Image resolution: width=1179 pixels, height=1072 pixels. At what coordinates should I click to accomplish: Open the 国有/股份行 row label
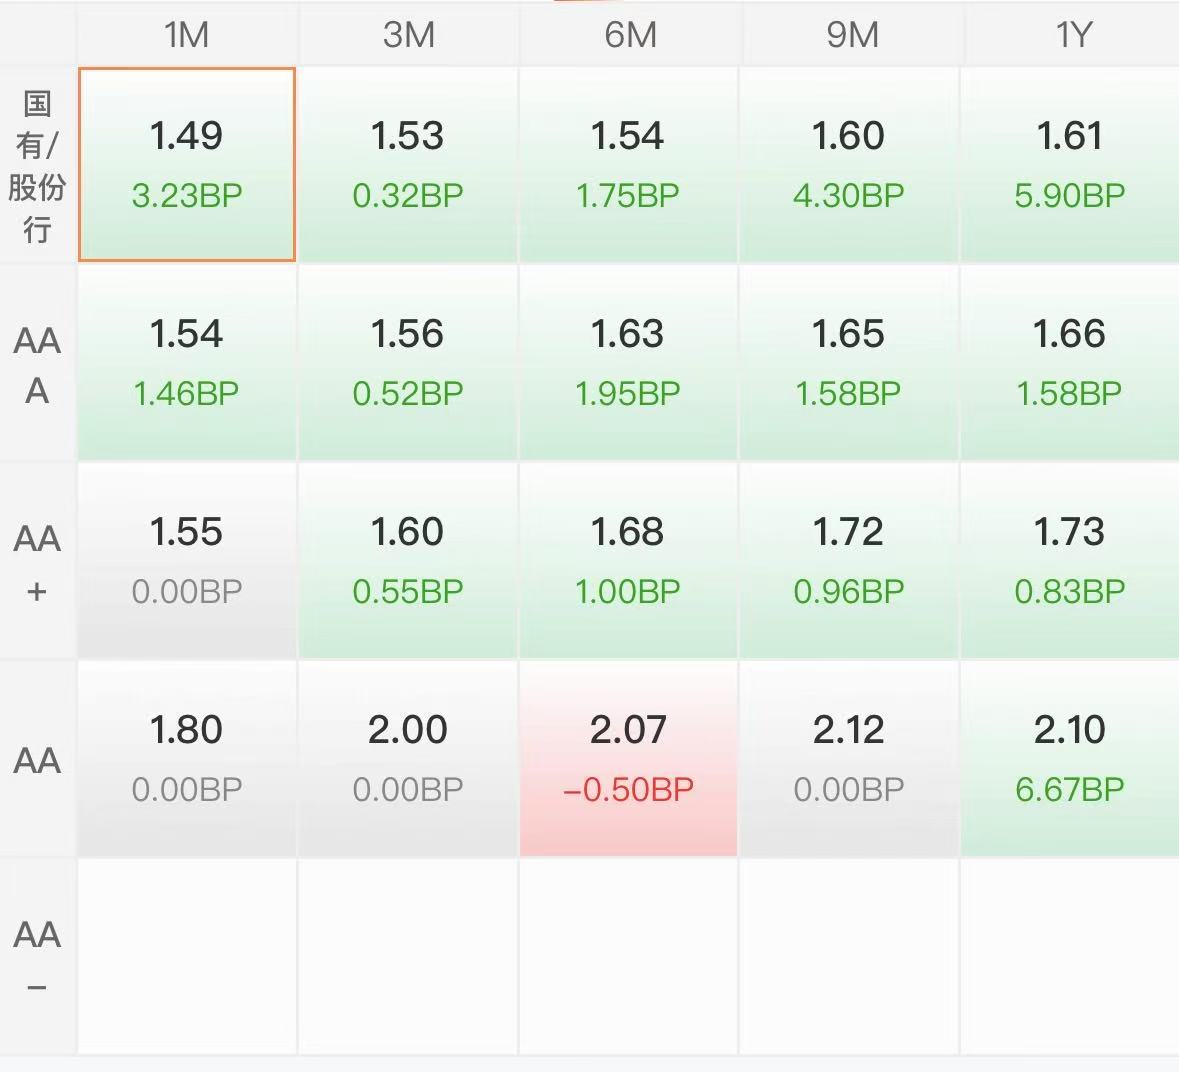pos(38,165)
